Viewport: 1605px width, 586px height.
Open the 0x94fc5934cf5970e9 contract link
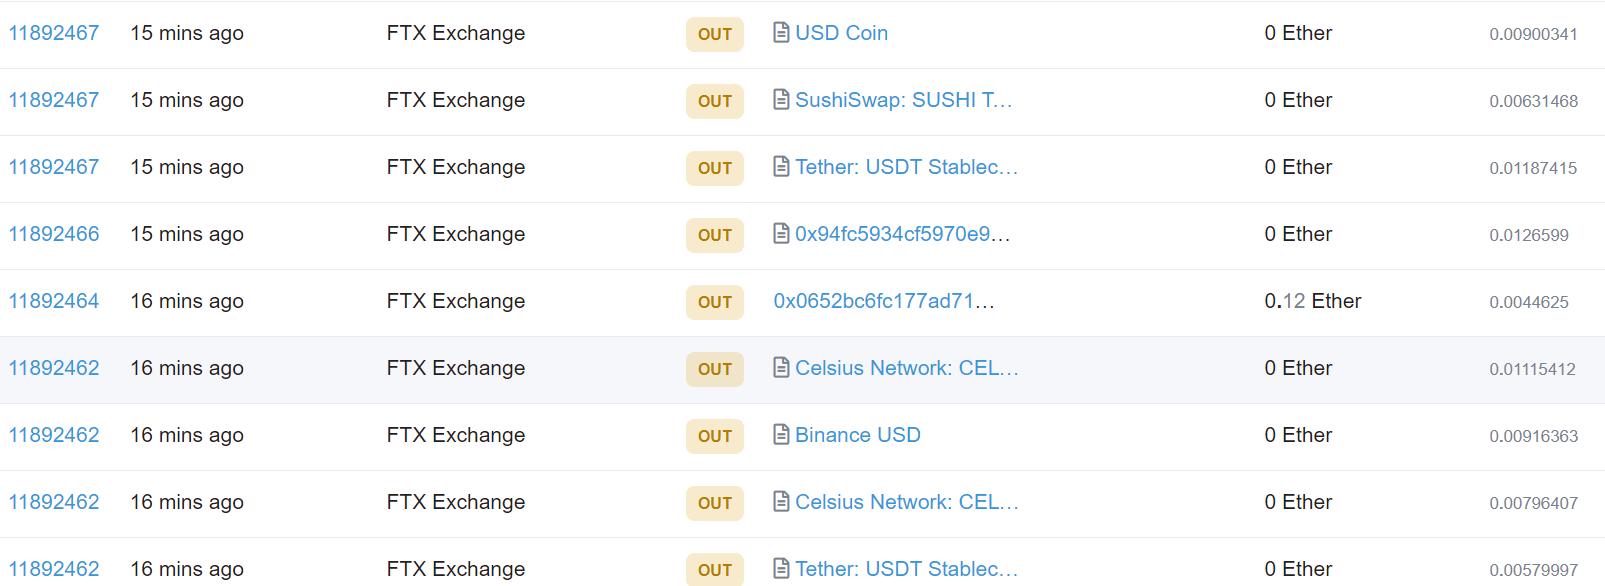point(902,234)
